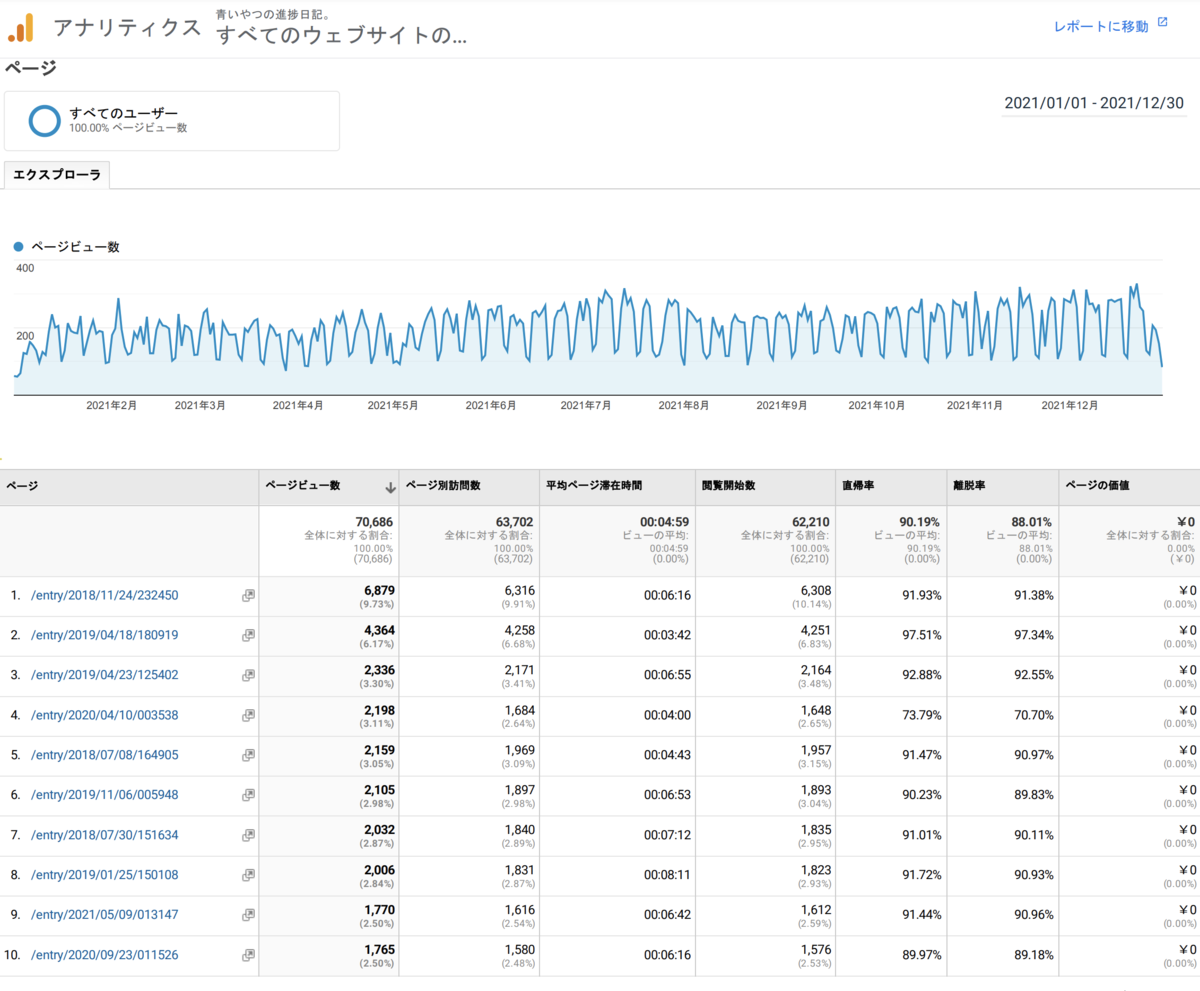Select the エクスプローラ tab
Viewport: 1200px width, 991px height.
click(57, 175)
